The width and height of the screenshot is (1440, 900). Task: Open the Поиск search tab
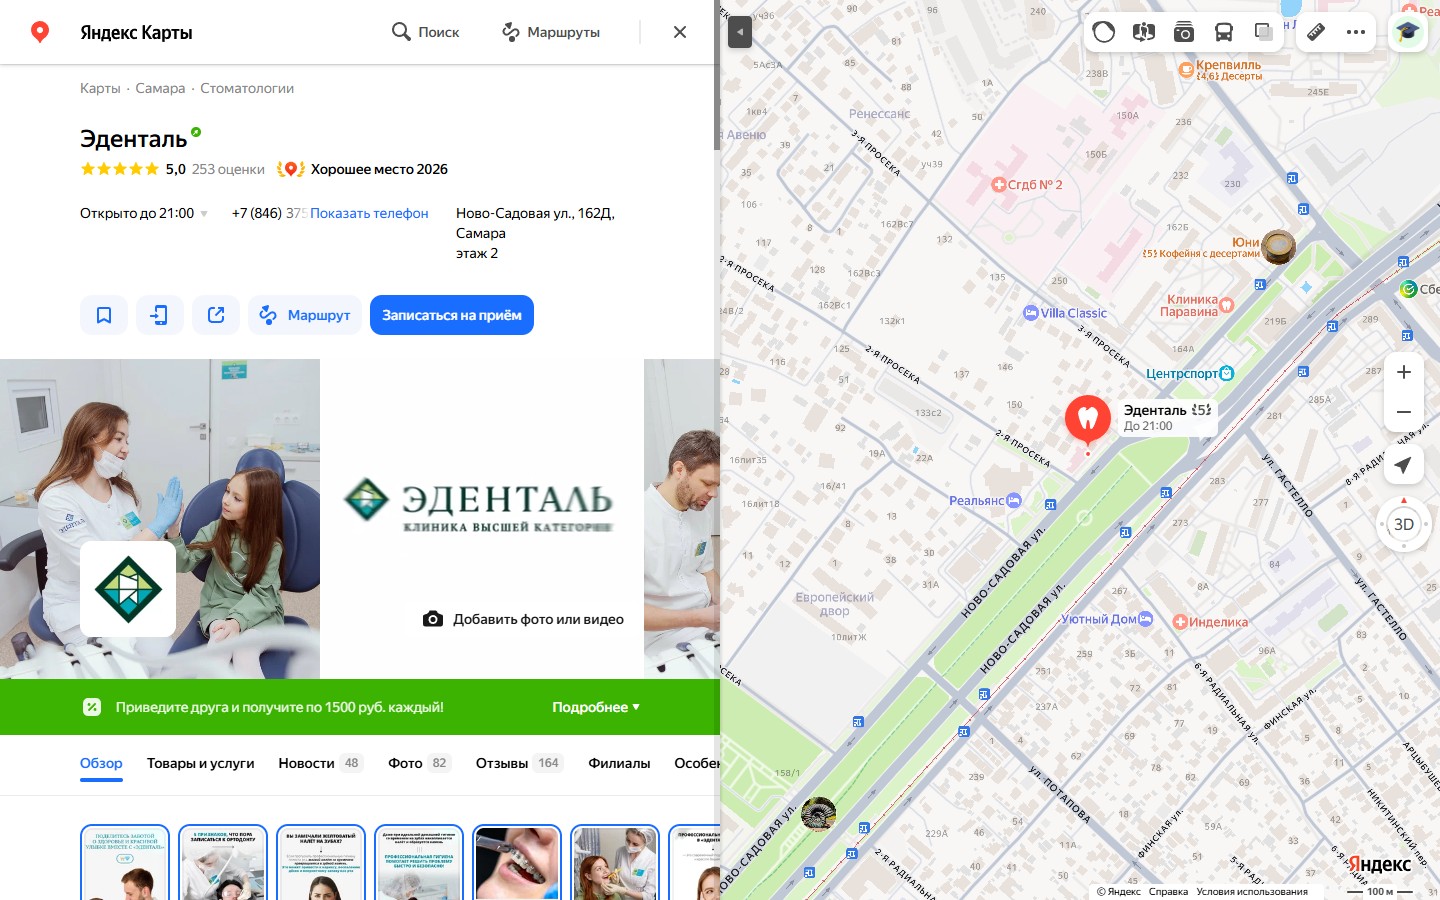coord(425,32)
